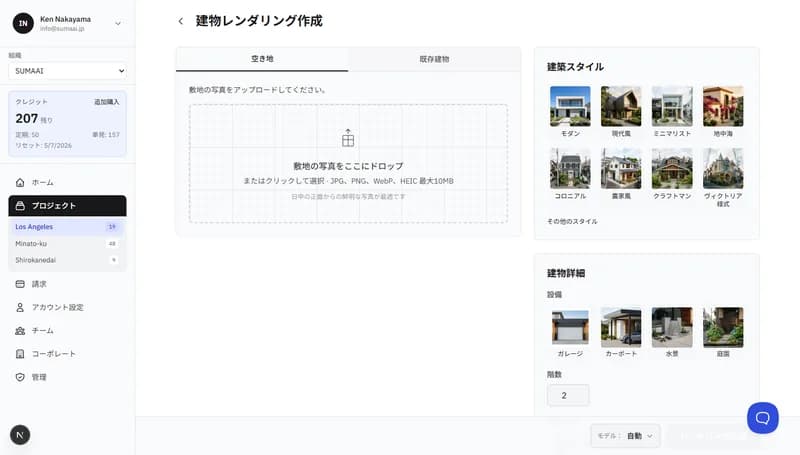This screenshot has height=455, width=800.
Task: Click the Los Angeles count badge
Action: [112, 226]
